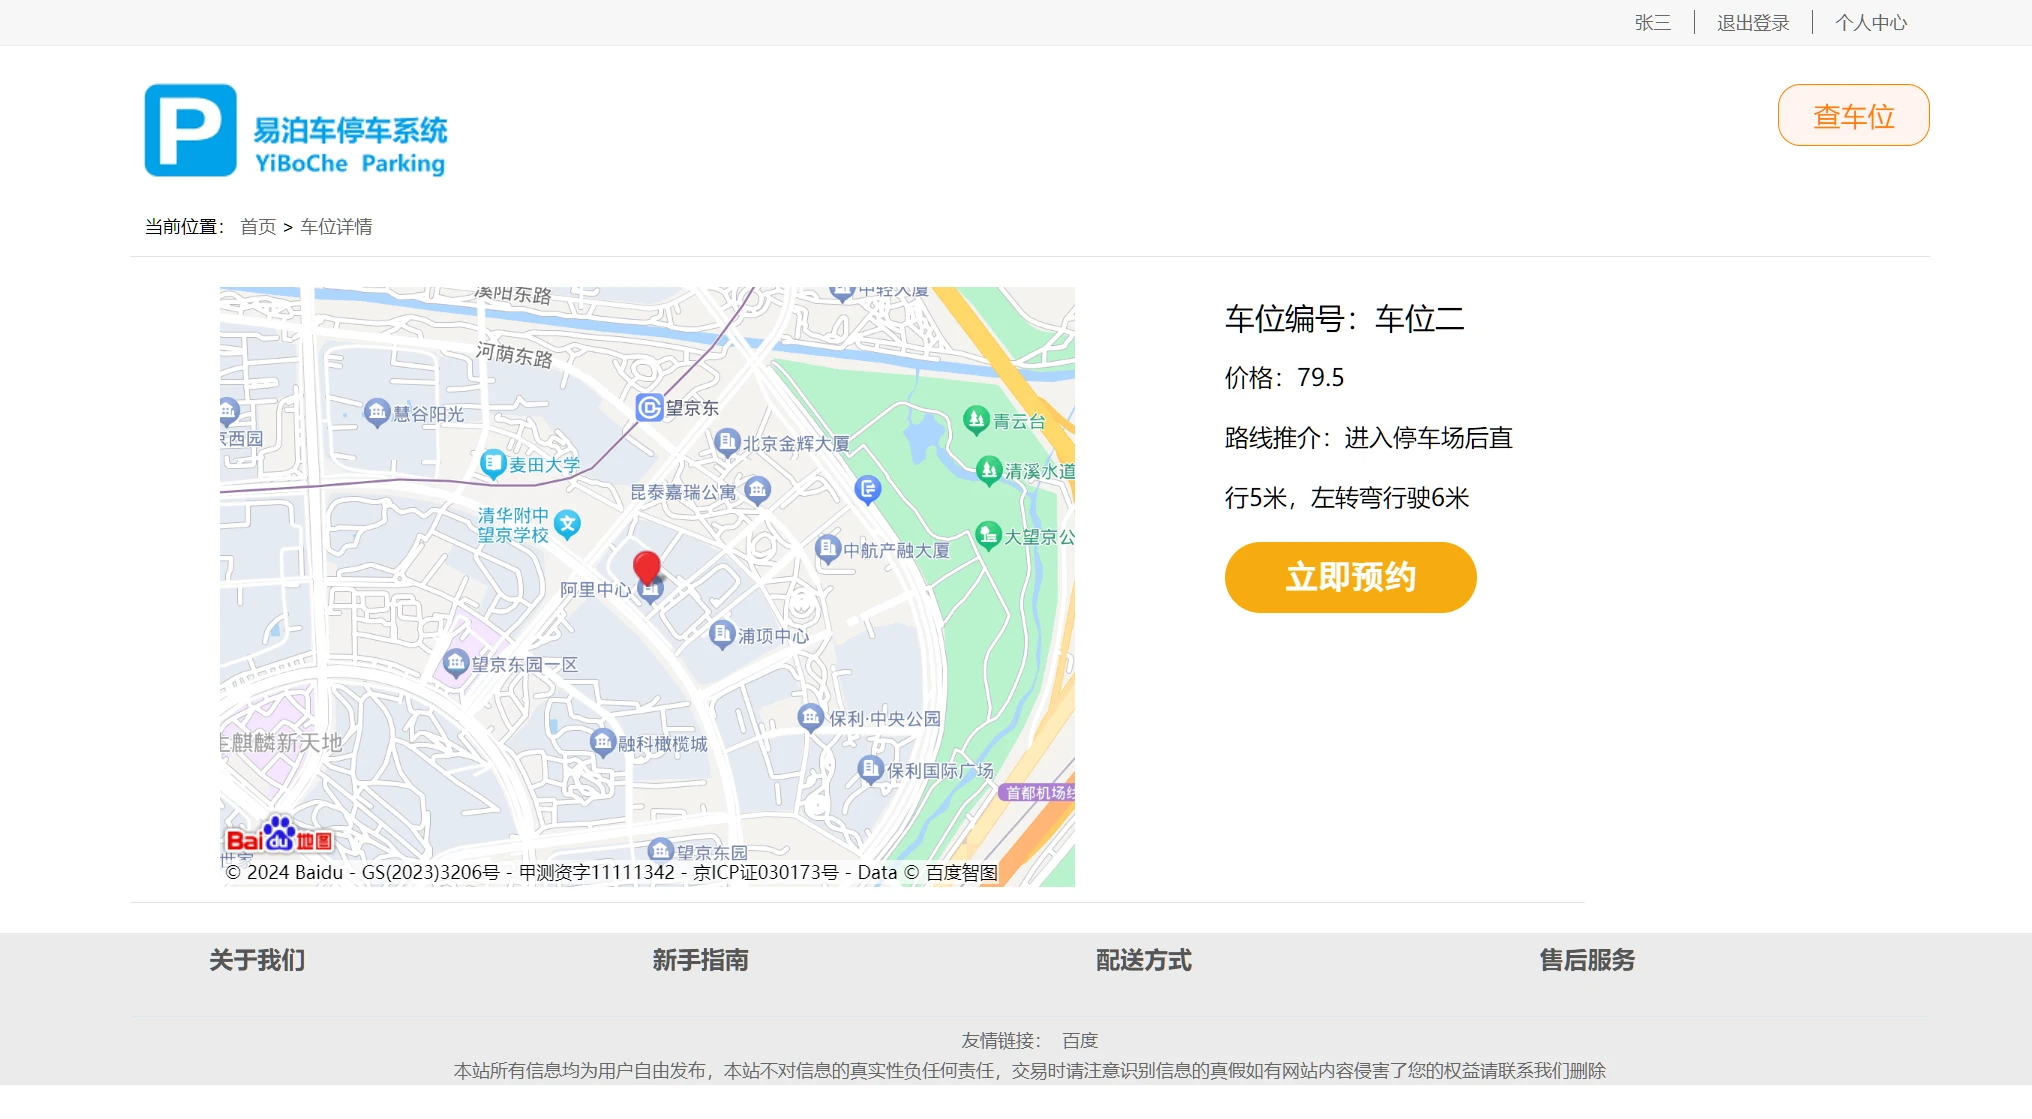2032x1119 pixels.
Task: Go to 首页 in the breadcrumb
Action: tap(258, 227)
